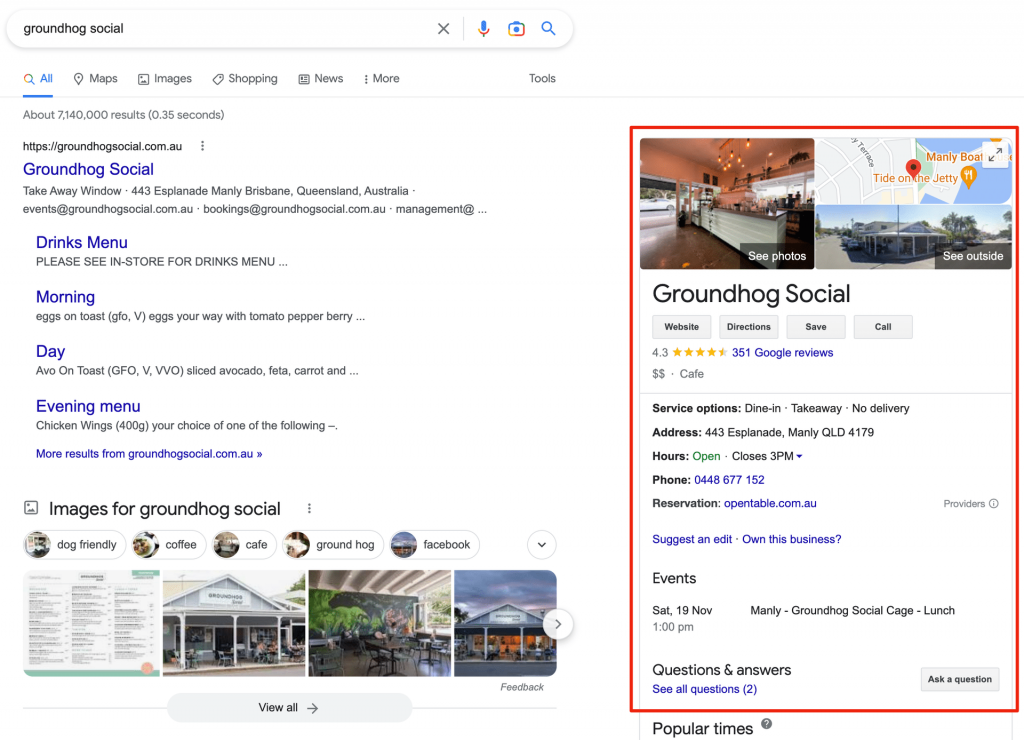This screenshot has height=740, width=1024.
Task: Filter images by coffee chip
Action: point(168,545)
